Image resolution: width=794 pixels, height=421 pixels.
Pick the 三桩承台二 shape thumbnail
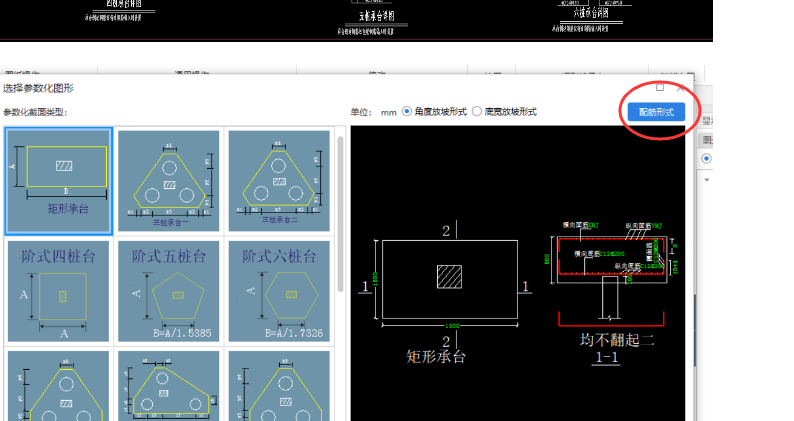279,181
